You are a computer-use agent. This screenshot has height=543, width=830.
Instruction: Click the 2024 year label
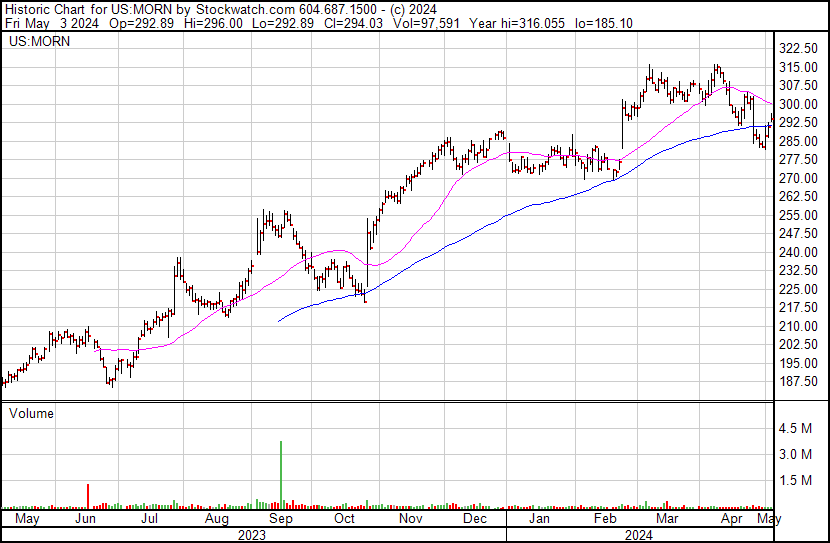tap(640, 535)
